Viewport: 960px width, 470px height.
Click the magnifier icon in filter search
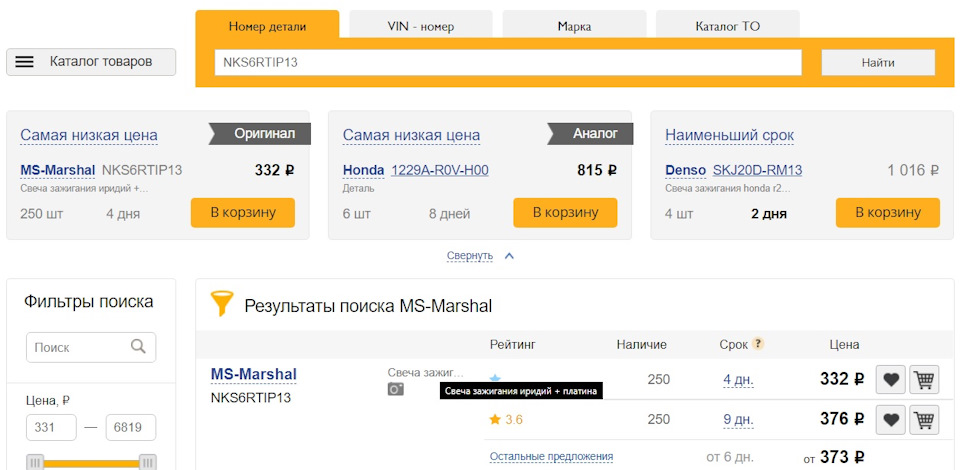coord(138,346)
